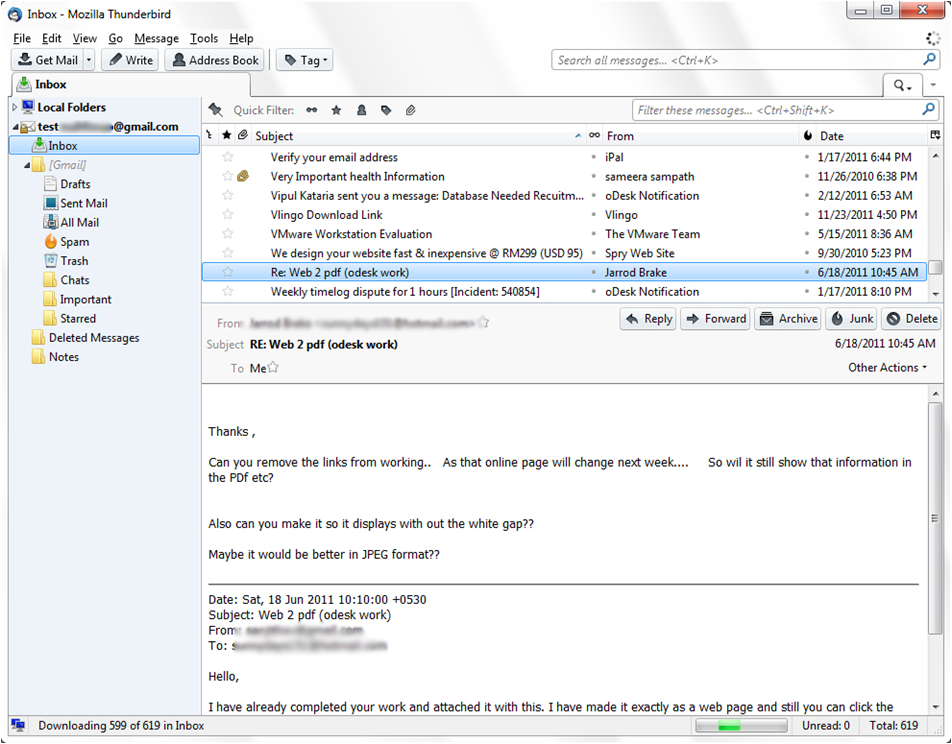Click the thread column header icon
This screenshot has width=952, height=744.
209,135
